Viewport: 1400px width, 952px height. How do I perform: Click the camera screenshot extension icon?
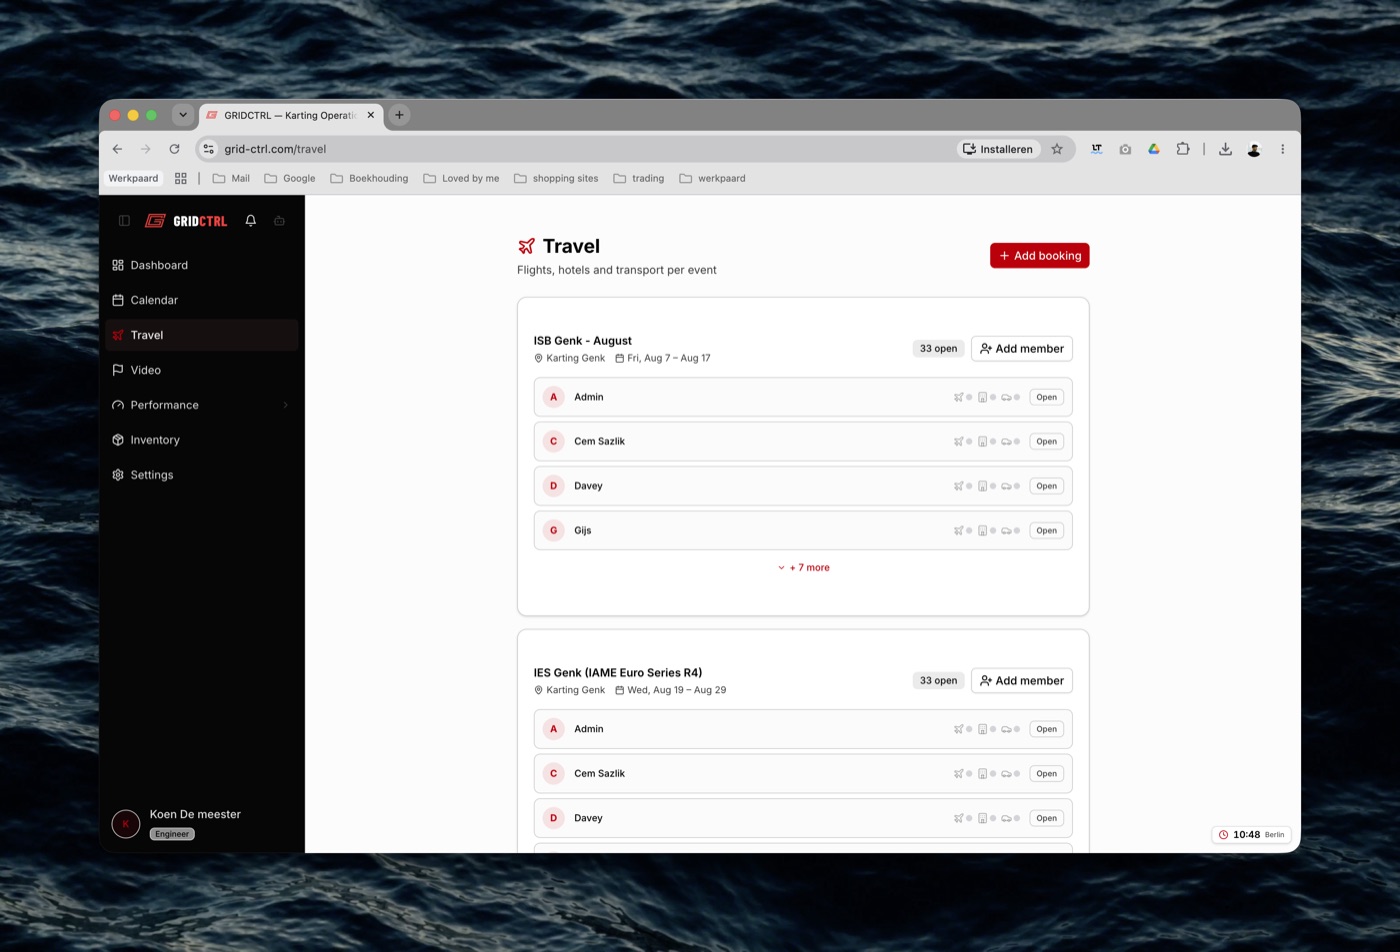(x=1125, y=149)
